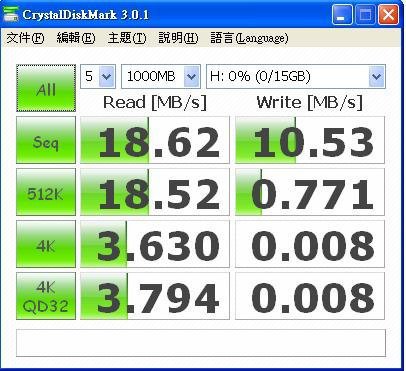
Task: Start the 4K random test
Action: 46,244
